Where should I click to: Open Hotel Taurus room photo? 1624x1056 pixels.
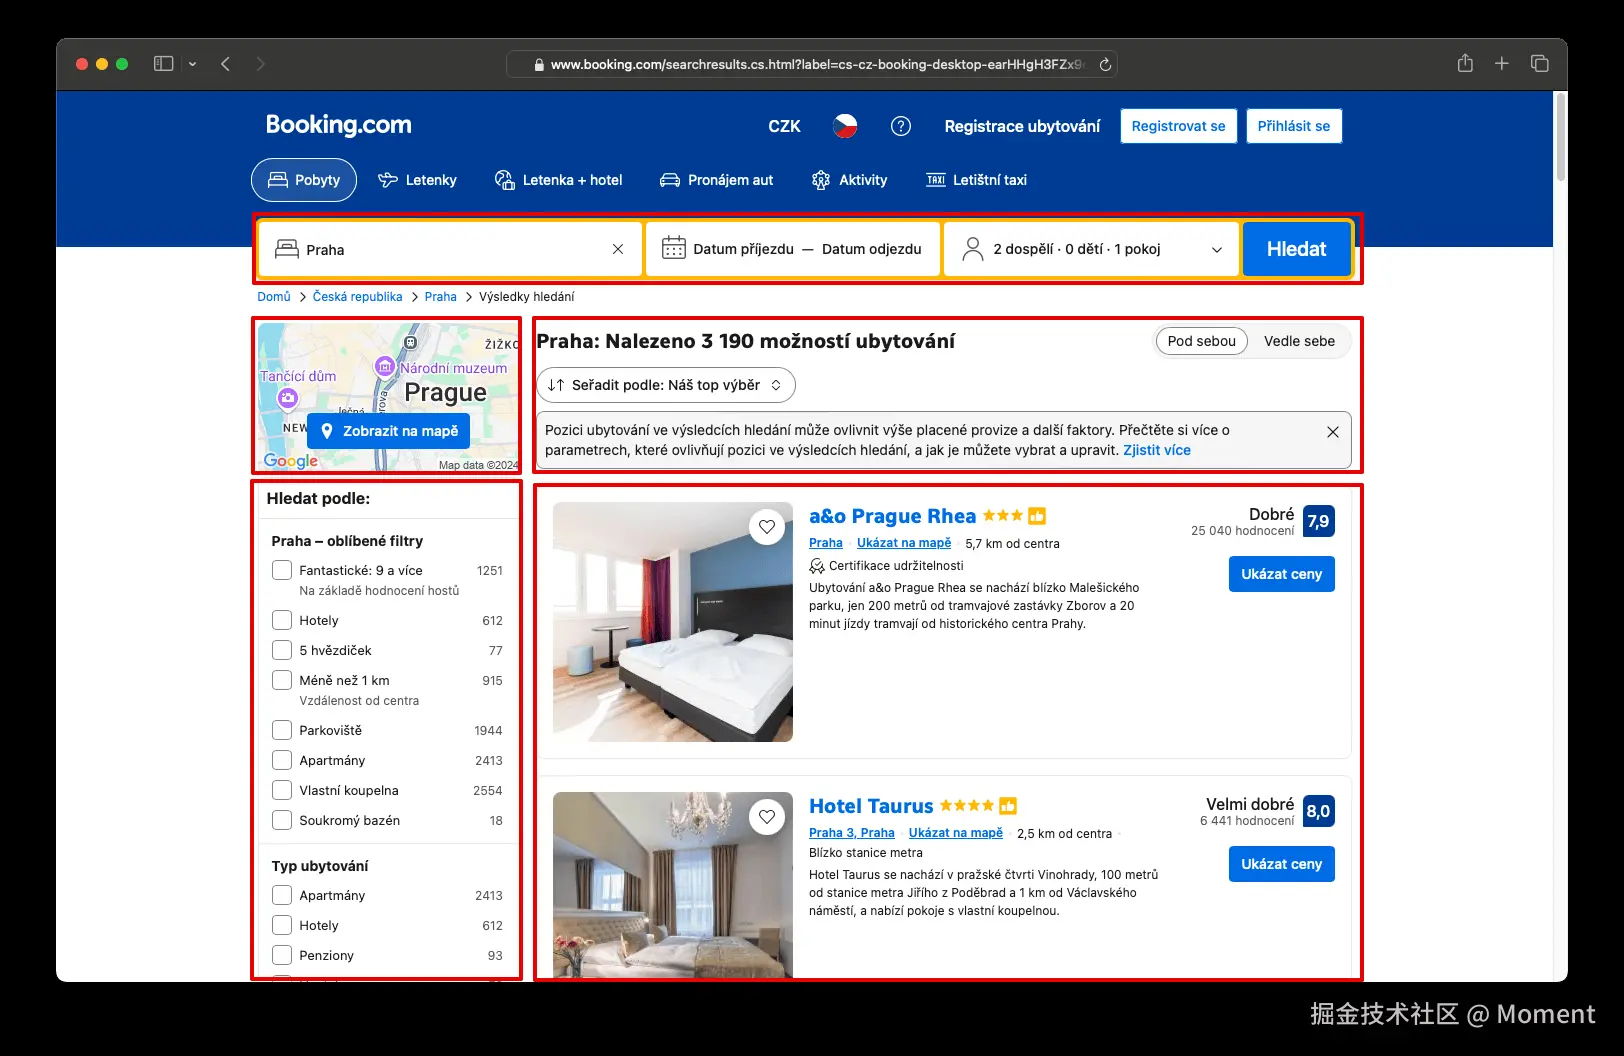[x=673, y=885]
